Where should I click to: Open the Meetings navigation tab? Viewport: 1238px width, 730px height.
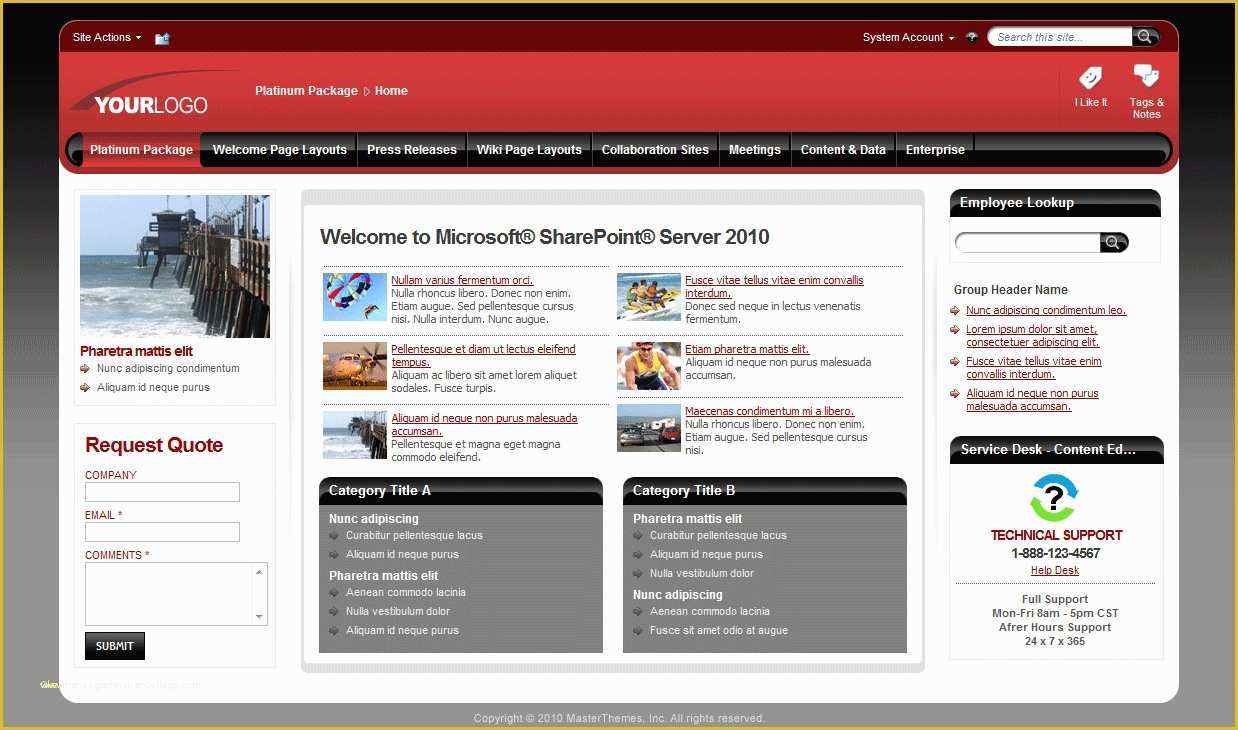(x=755, y=150)
